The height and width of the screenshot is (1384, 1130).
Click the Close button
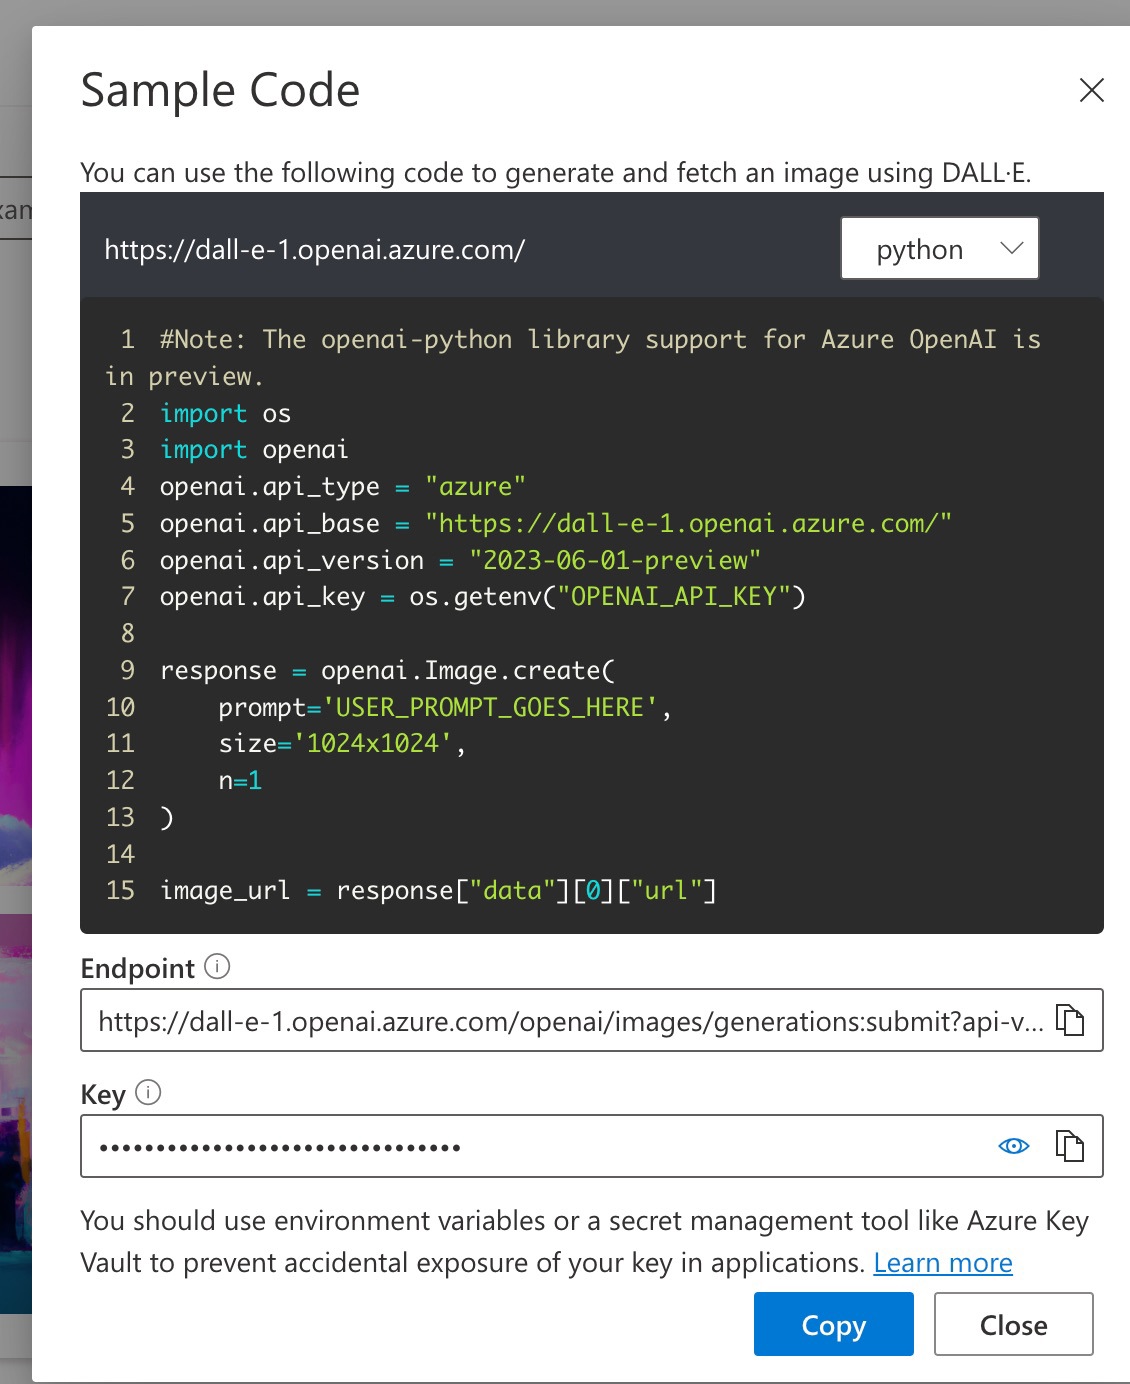pos(1014,1324)
